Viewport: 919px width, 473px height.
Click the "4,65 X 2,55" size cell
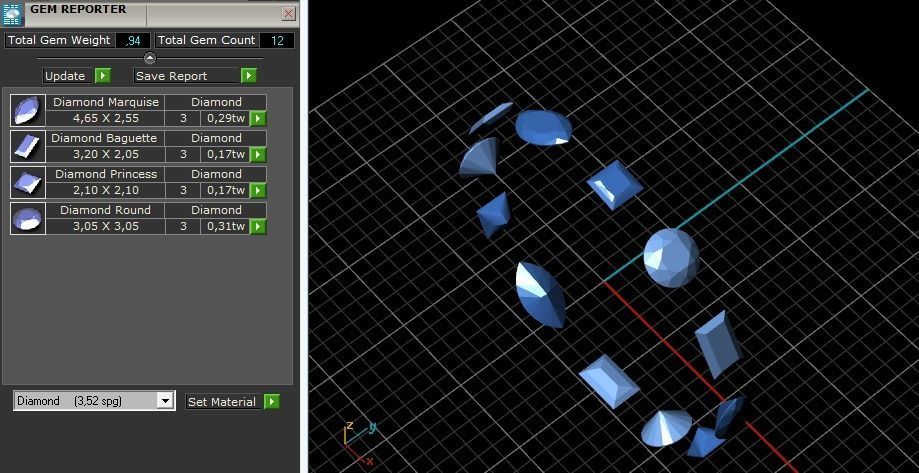(105, 118)
